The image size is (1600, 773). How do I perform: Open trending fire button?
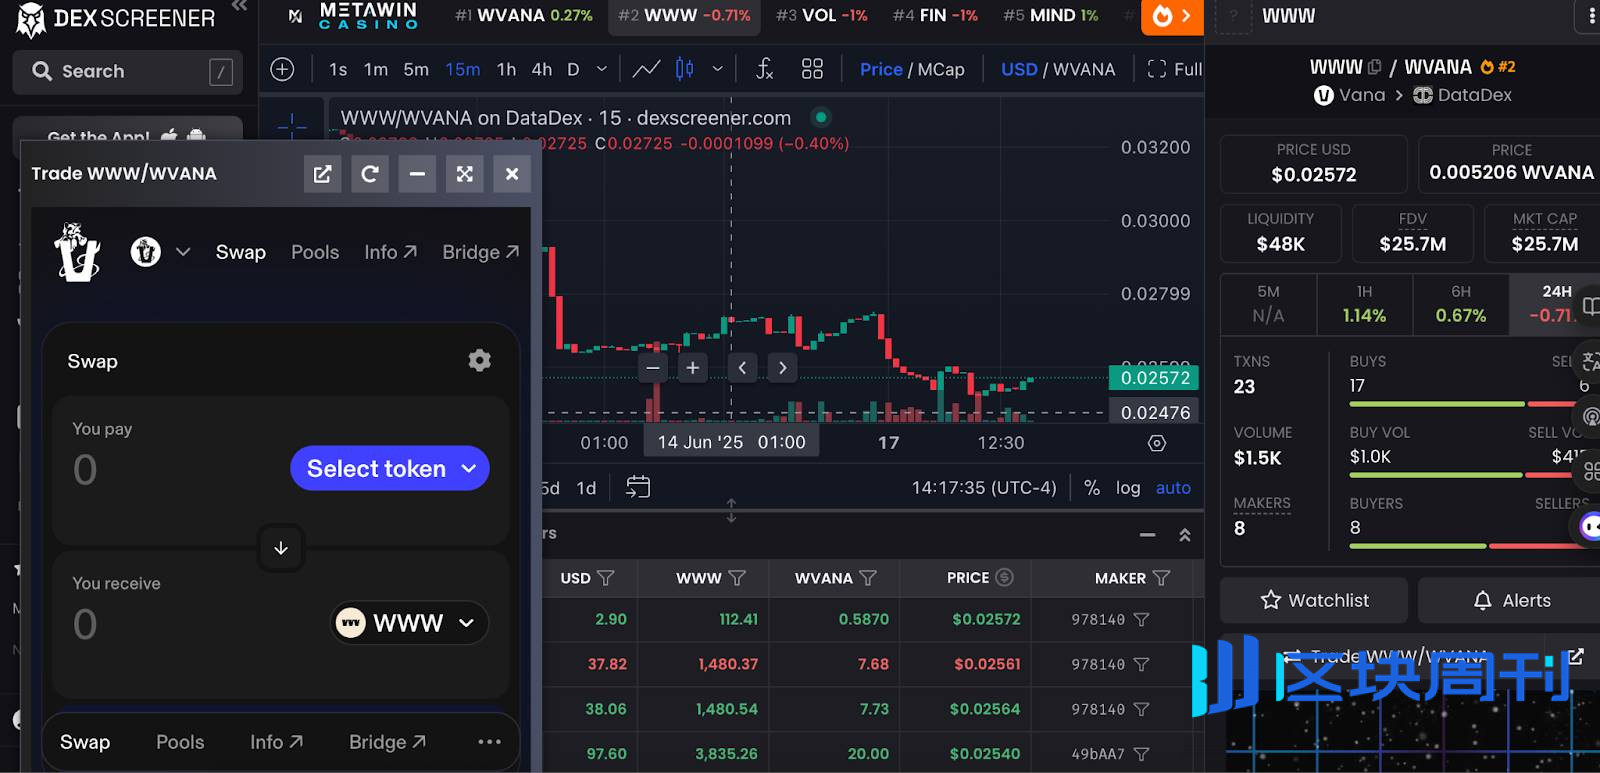1173,16
